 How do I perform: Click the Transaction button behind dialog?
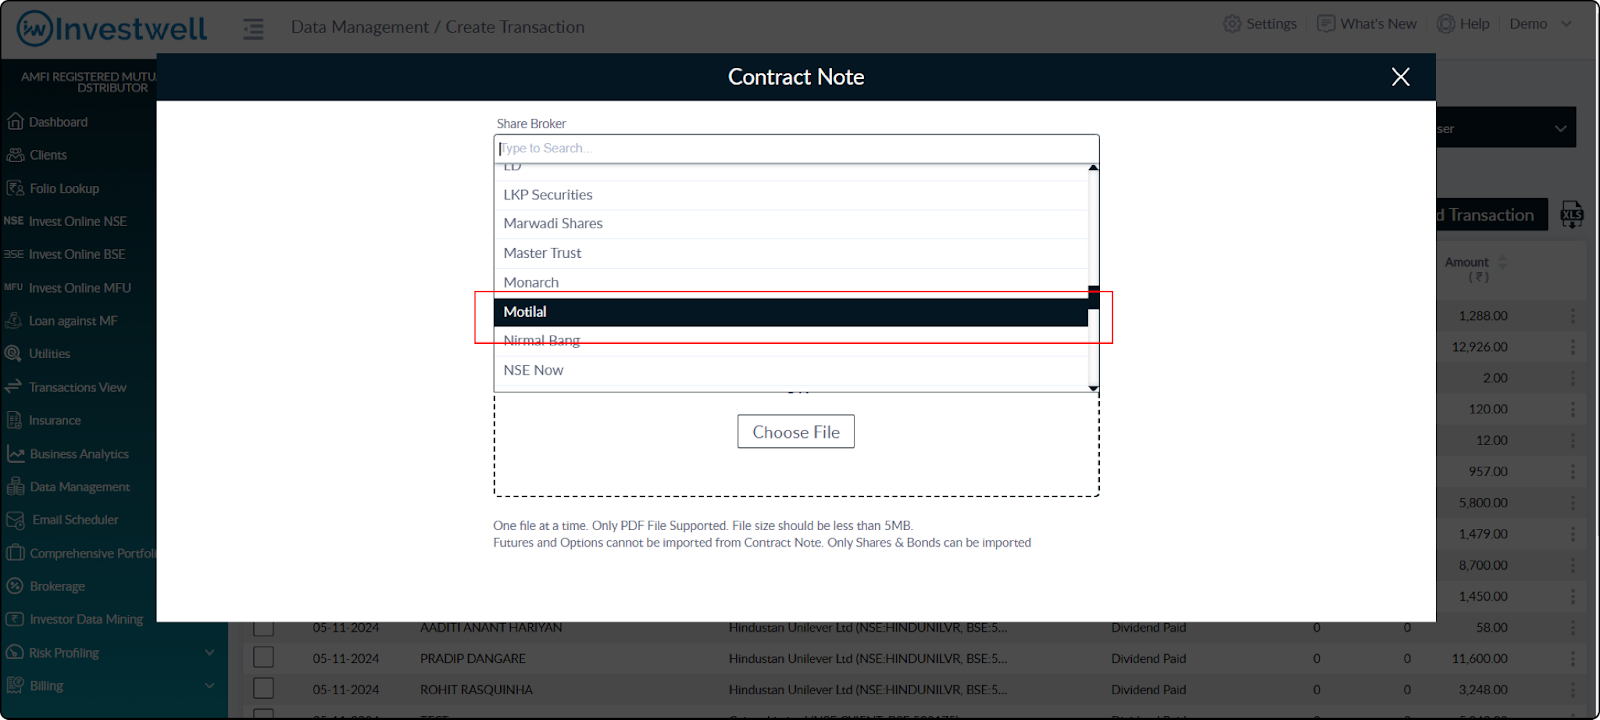pyautogui.click(x=1491, y=215)
